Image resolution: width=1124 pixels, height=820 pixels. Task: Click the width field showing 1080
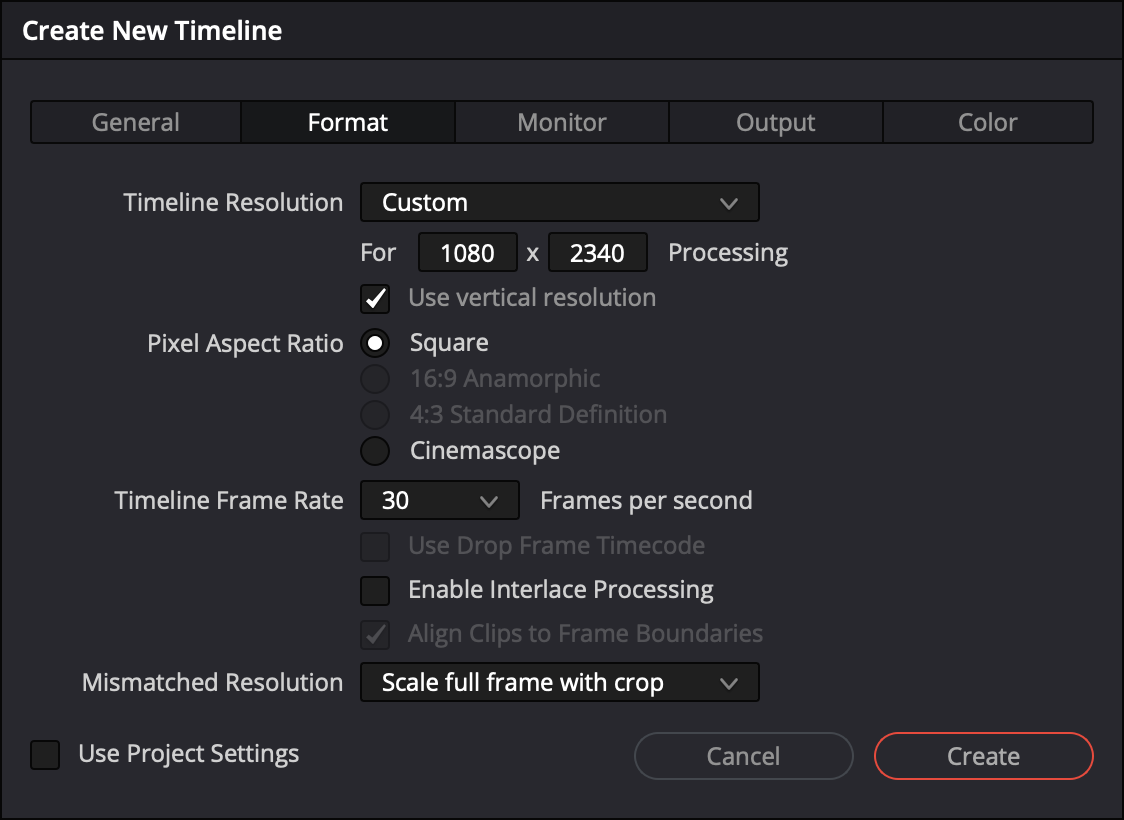[x=468, y=253]
